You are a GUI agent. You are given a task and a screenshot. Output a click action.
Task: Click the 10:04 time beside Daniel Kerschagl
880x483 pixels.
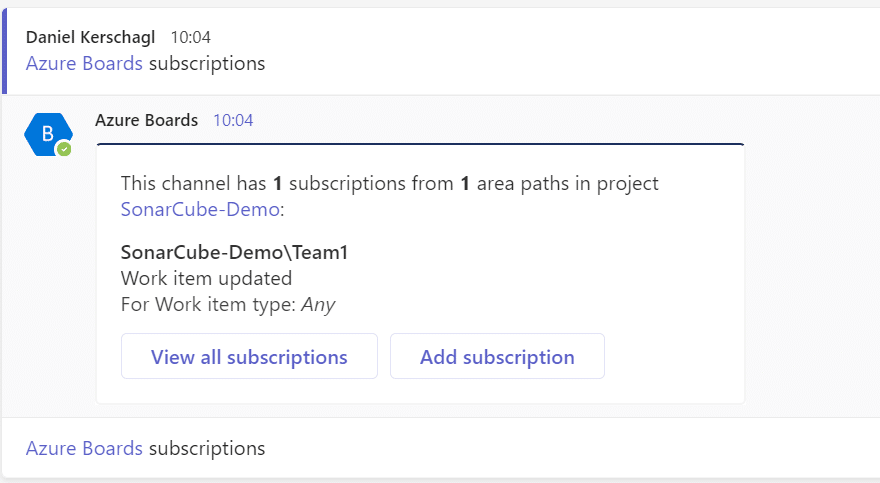191,37
